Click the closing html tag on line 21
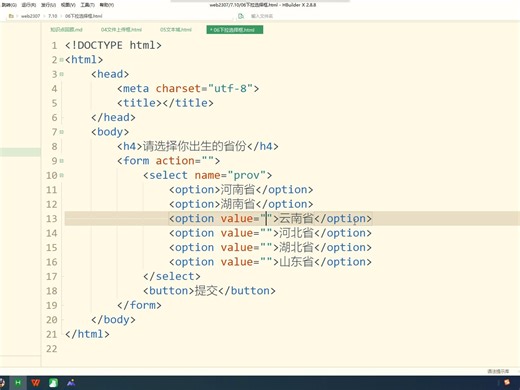The width and height of the screenshot is (520, 390). pos(87,334)
